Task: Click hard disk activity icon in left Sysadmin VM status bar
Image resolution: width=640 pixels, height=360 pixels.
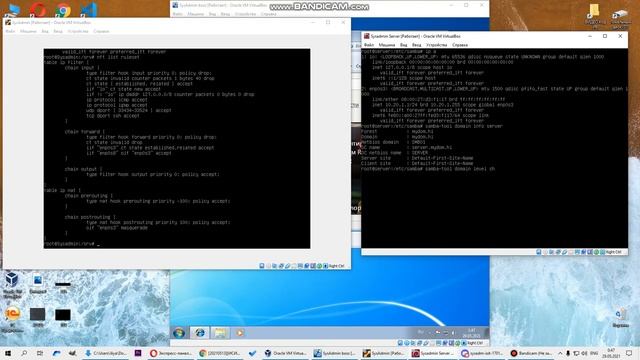Action: [262, 266]
